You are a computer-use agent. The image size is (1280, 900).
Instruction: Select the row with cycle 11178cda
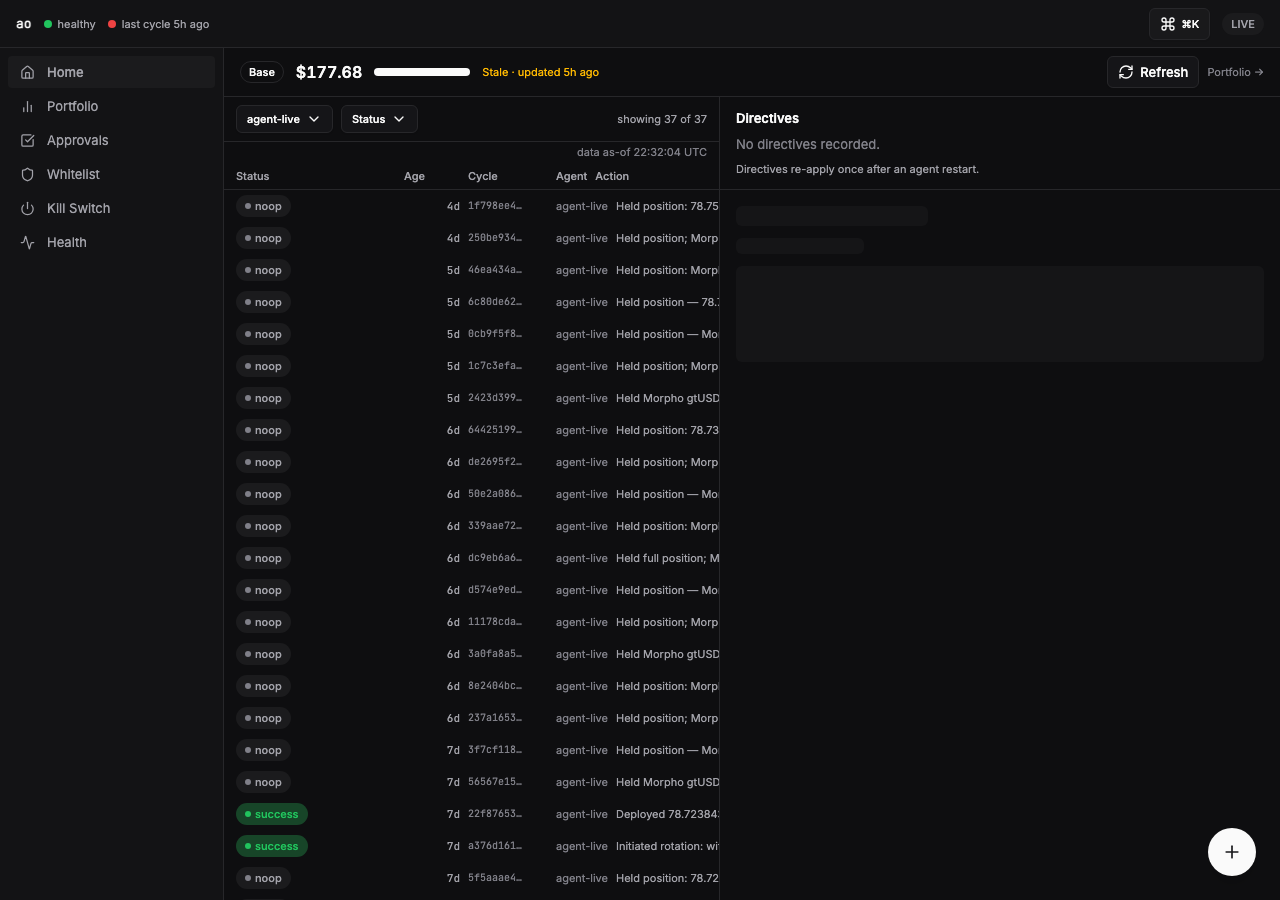[x=472, y=622]
